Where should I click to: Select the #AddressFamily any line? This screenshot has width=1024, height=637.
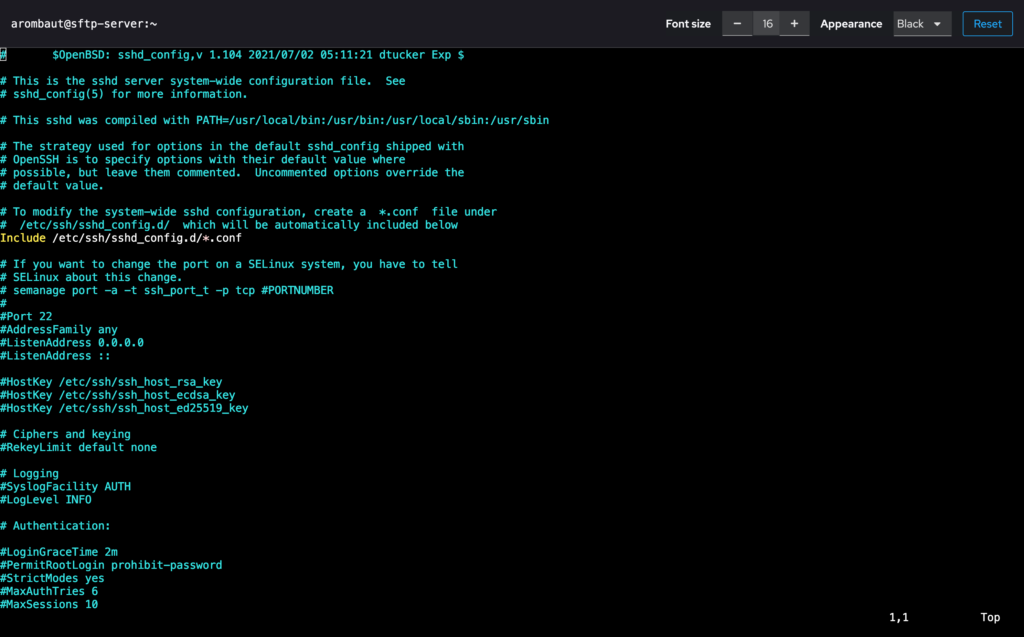[59, 329]
